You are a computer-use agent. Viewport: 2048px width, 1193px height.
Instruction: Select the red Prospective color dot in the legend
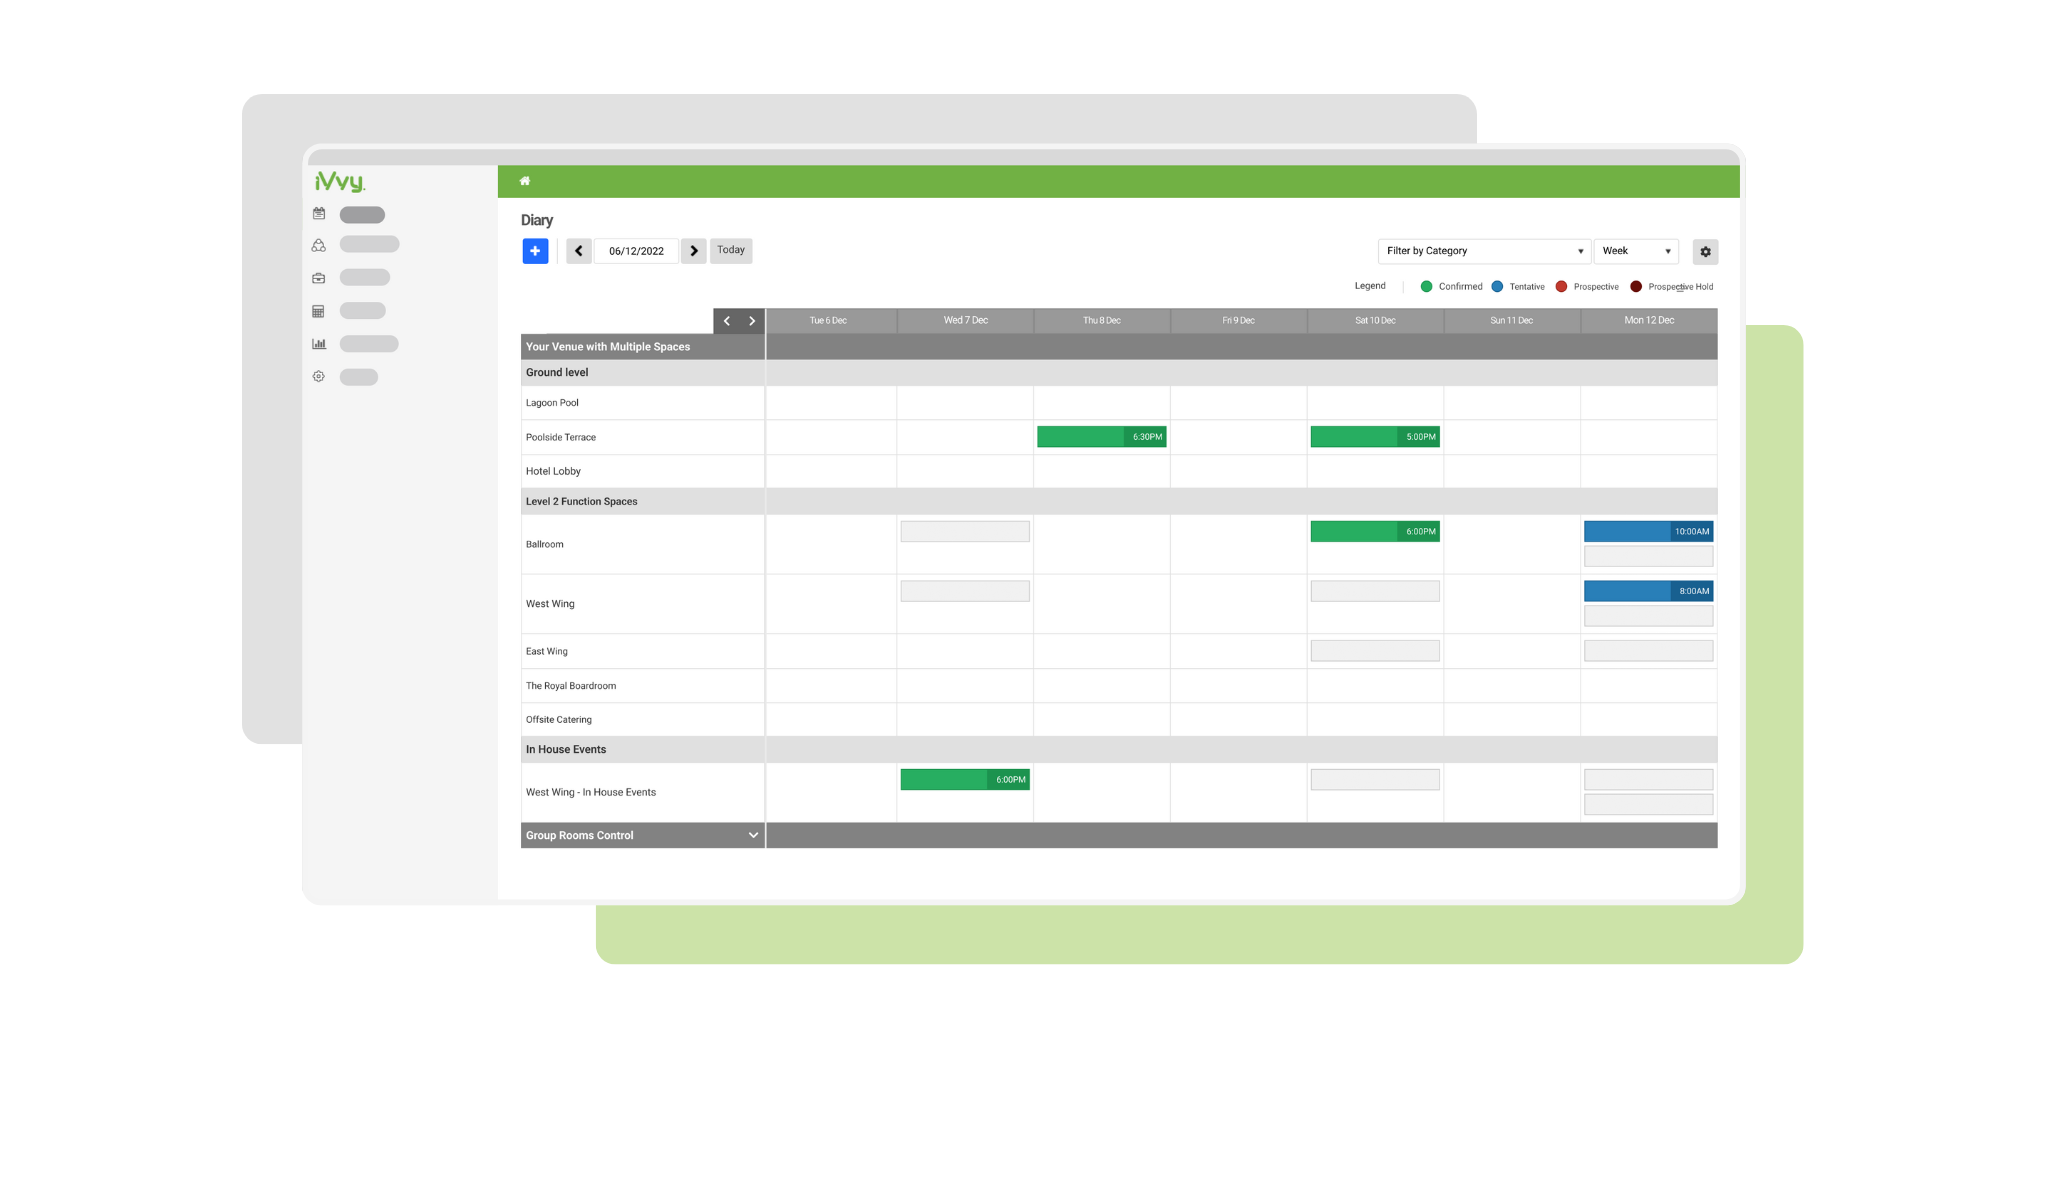click(x=1561, y=286)
